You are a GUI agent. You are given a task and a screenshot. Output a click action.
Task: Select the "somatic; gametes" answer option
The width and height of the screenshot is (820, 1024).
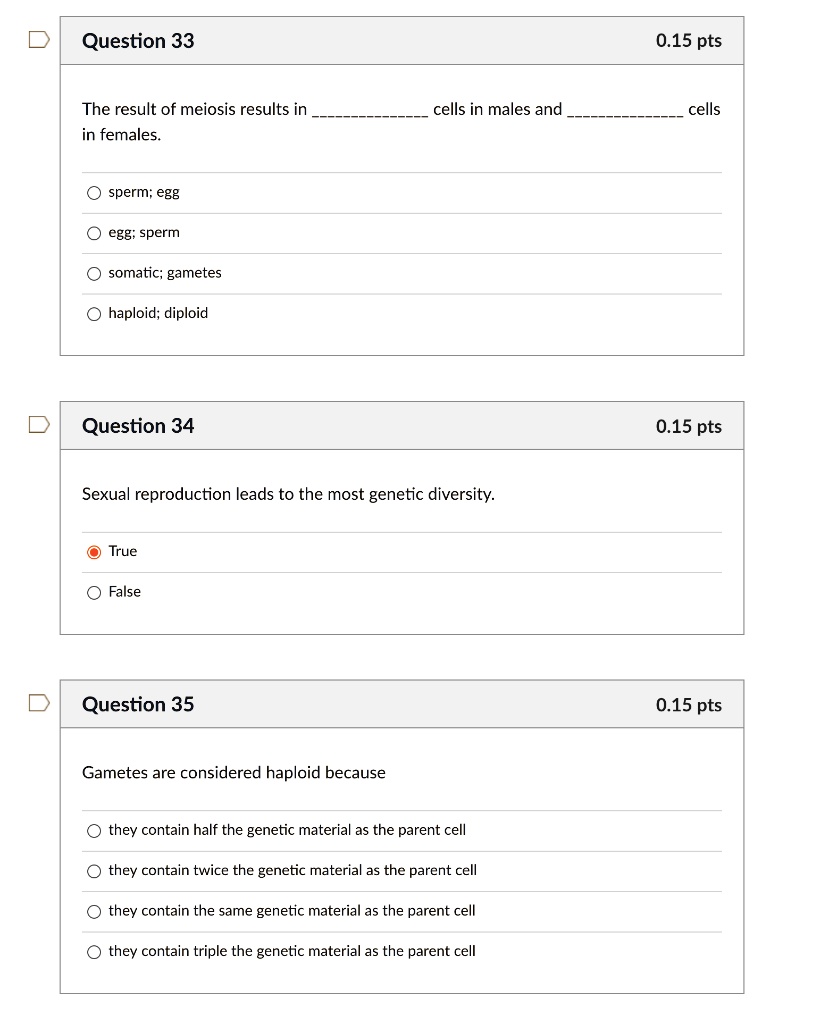(93, 272)
